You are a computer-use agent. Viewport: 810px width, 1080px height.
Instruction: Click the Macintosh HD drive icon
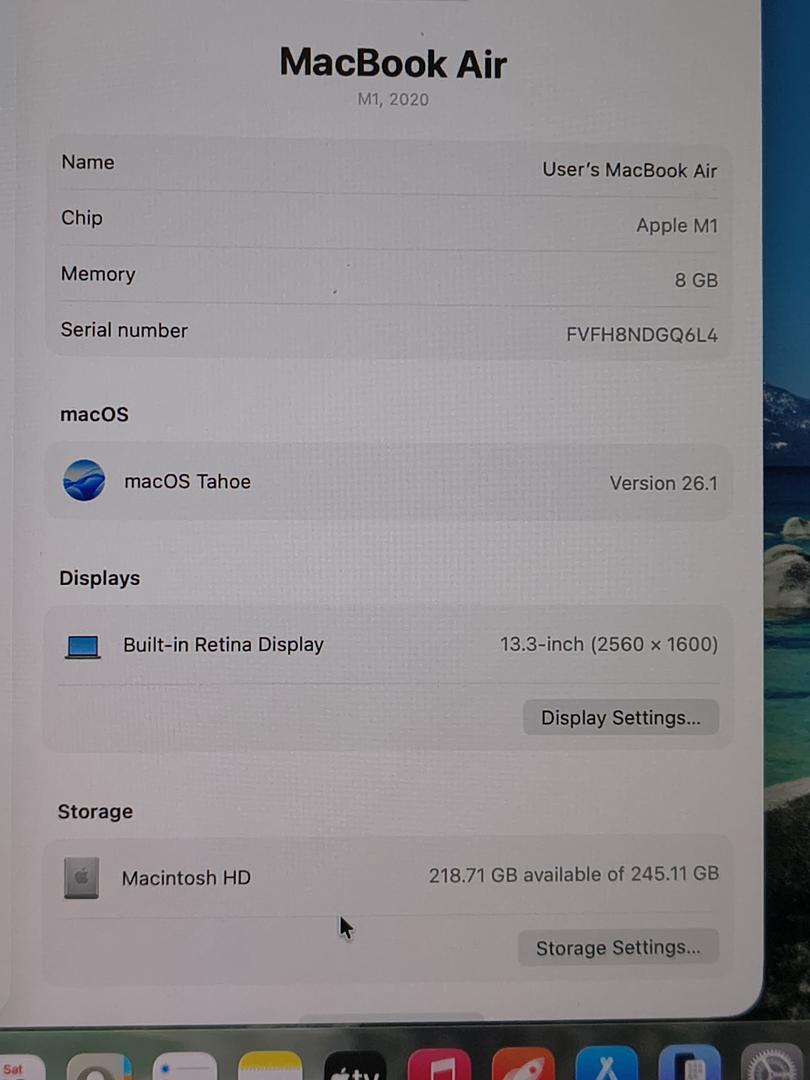tap(82, 878)
